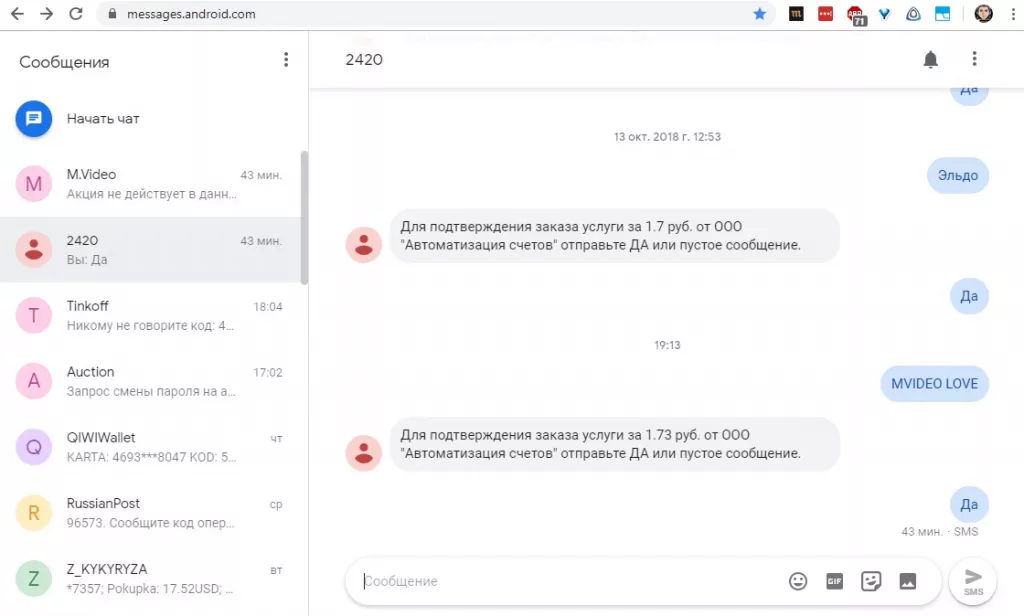Viewport: 1024px width, 616px height.
Task: Attach an image to the message
Action: point(906,581)
